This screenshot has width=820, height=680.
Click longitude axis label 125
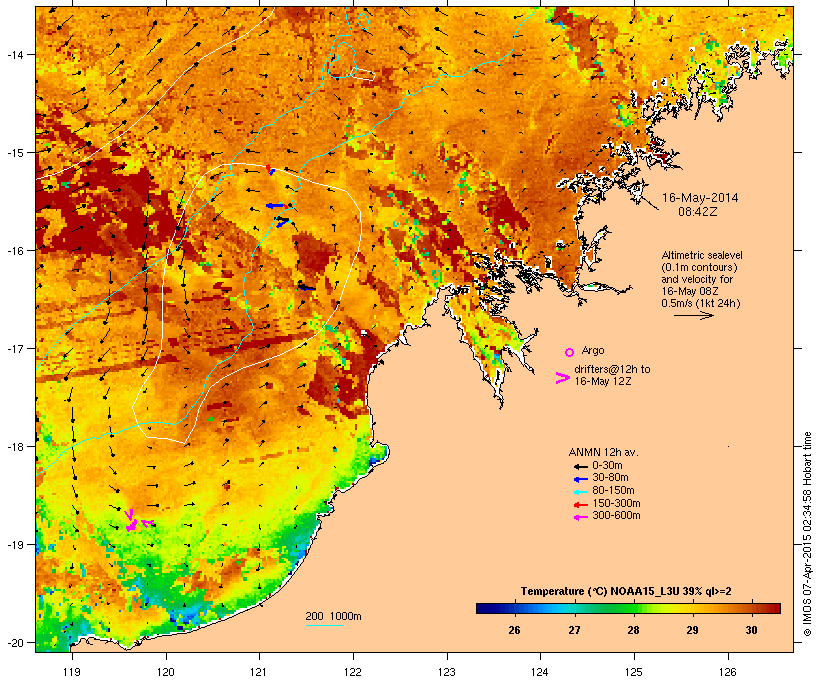pyautogui.click(x=634, y=672)
